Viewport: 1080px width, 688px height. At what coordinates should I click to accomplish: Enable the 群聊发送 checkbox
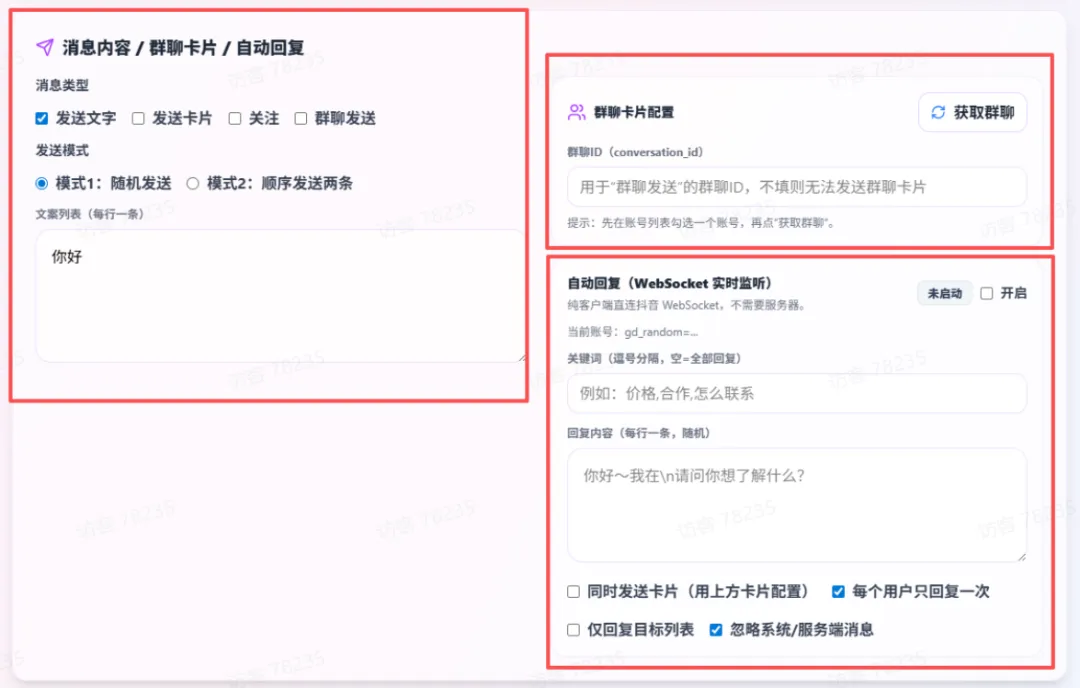[301, 118]
